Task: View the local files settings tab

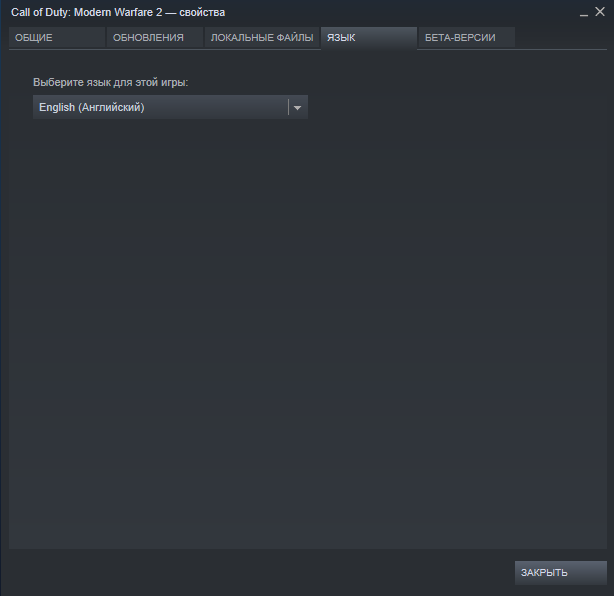Action: point(262,38)
